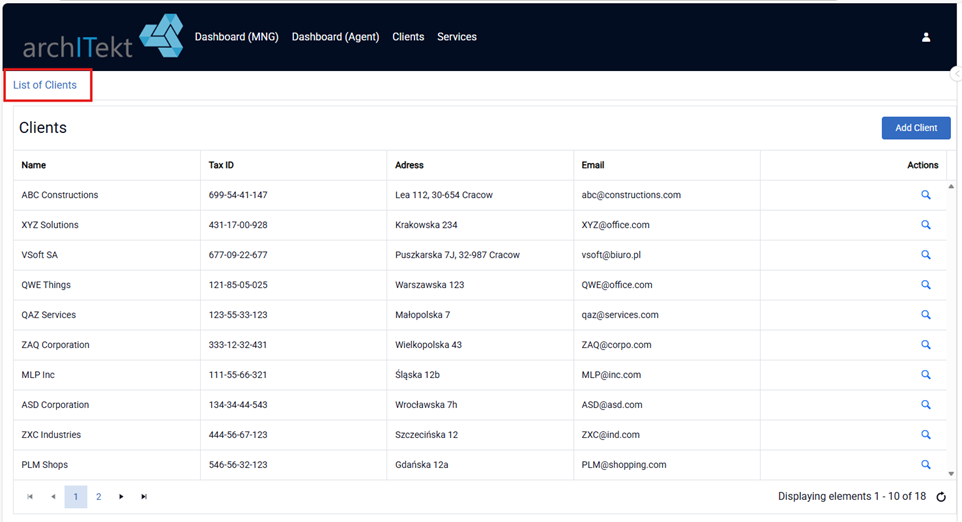Go to previous page arrow
Screen dimensions: 962x522
[x=53, y=497]
